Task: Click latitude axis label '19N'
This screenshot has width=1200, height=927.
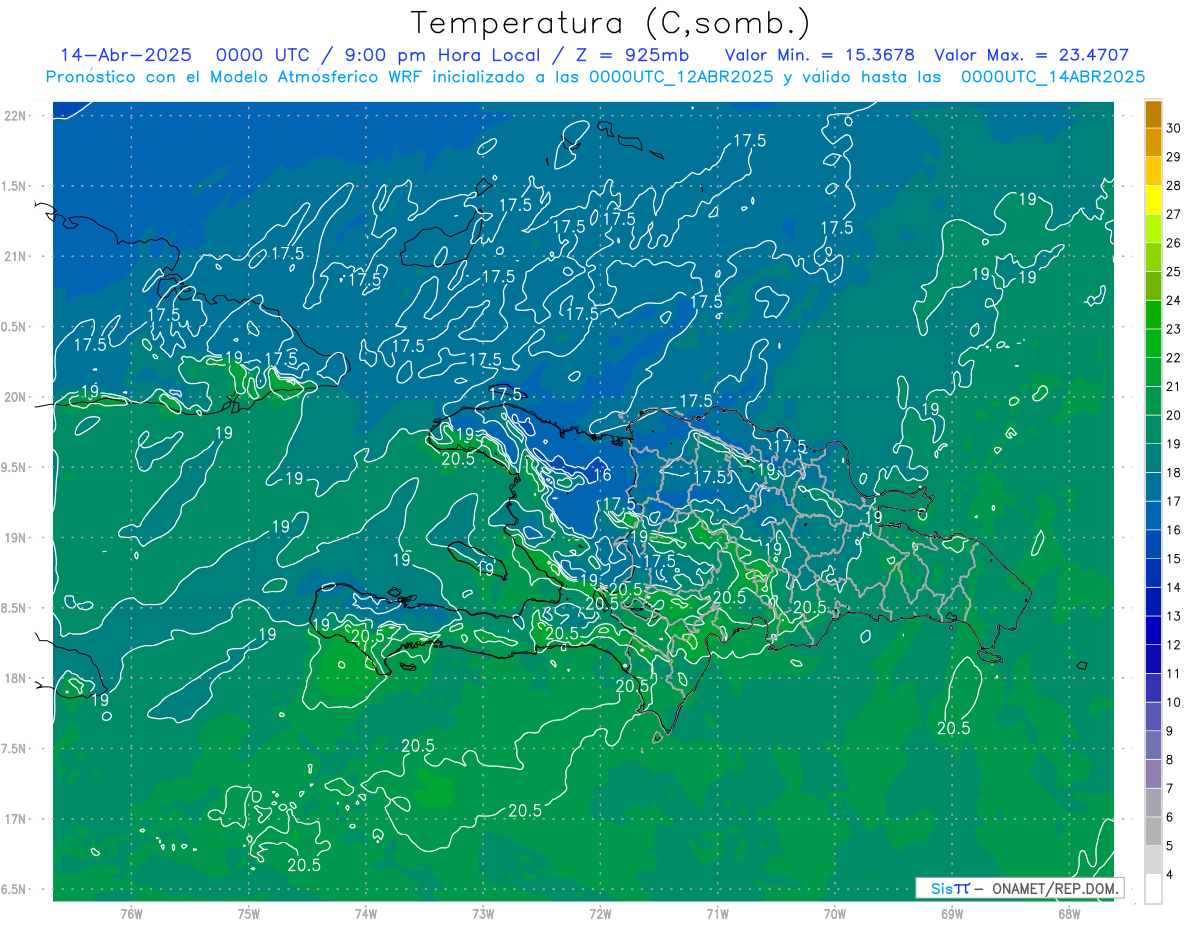Action: coord(17,537)
